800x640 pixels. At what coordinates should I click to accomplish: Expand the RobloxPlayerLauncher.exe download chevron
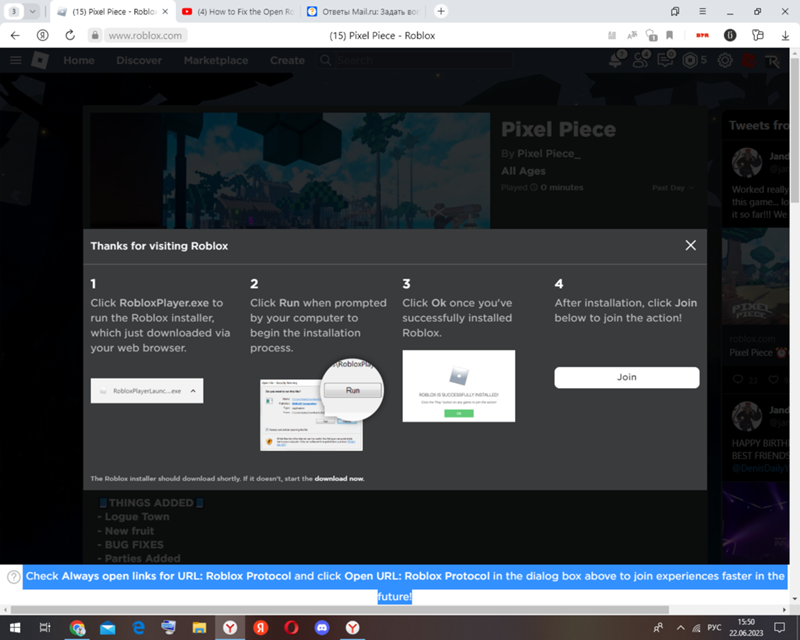pyautogui.click(x=193, y=391)
